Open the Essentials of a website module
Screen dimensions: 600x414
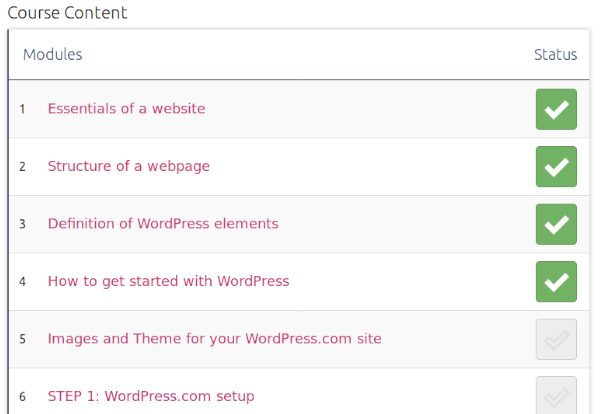click(126, 108)
